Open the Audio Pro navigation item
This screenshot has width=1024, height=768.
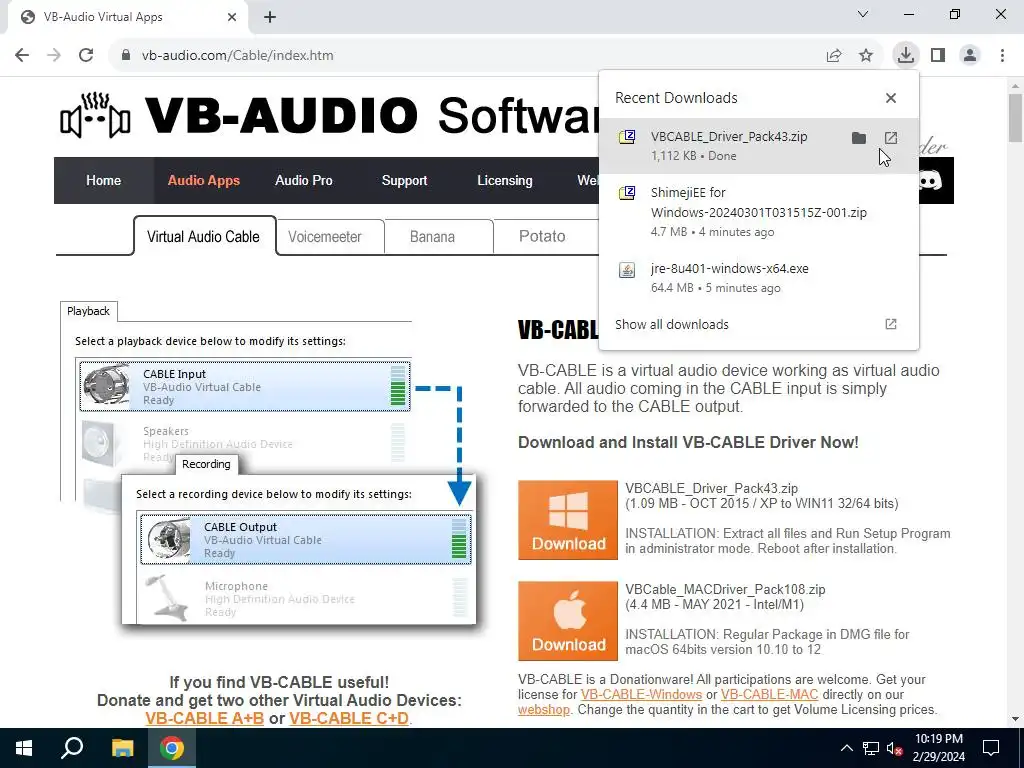[x=304, y=180]
